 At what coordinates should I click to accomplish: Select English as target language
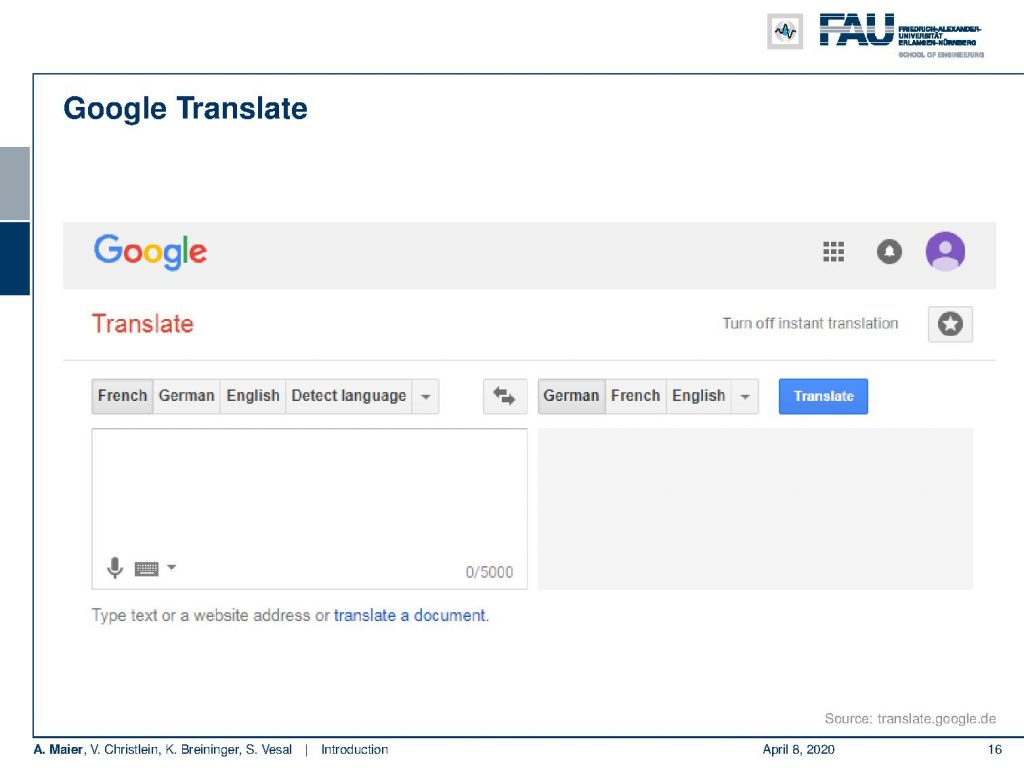coord(699,396)
